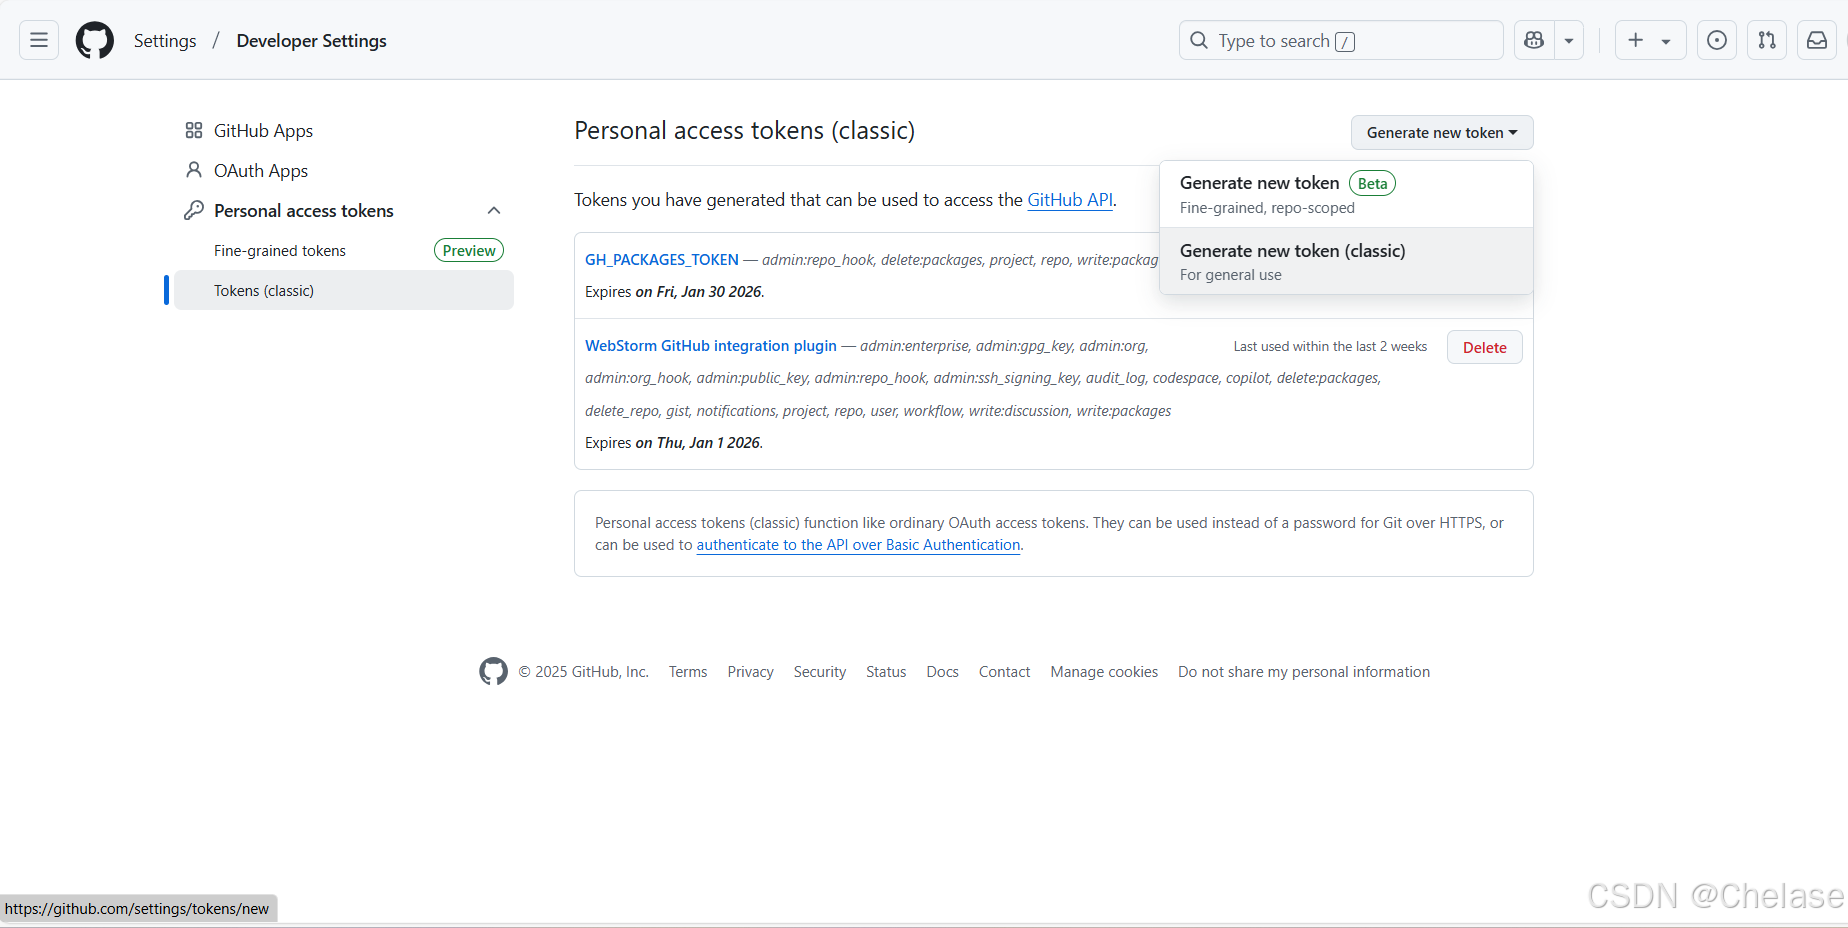The image size is (1848, 928).
Task: Toggle Generate new token dropdown button
Action: pyautogui.click(x=1442, y=132)
